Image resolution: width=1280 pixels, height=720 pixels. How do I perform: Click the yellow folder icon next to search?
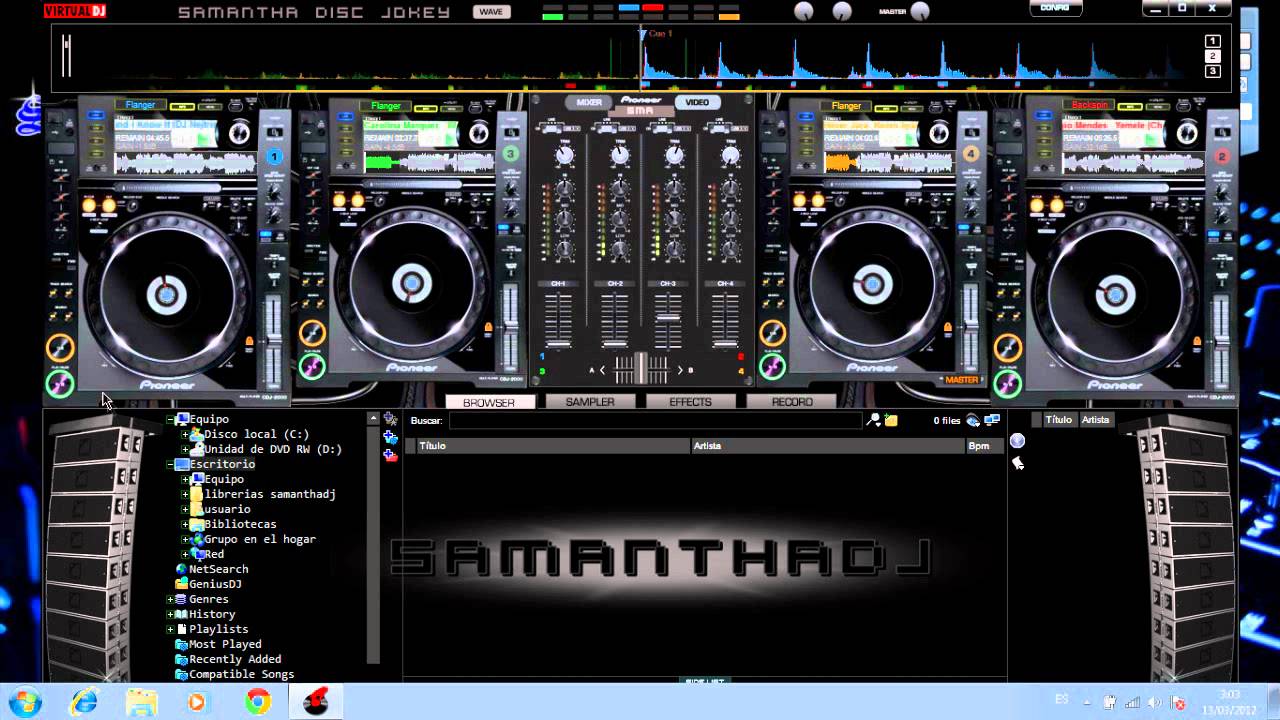pos(890,420)
